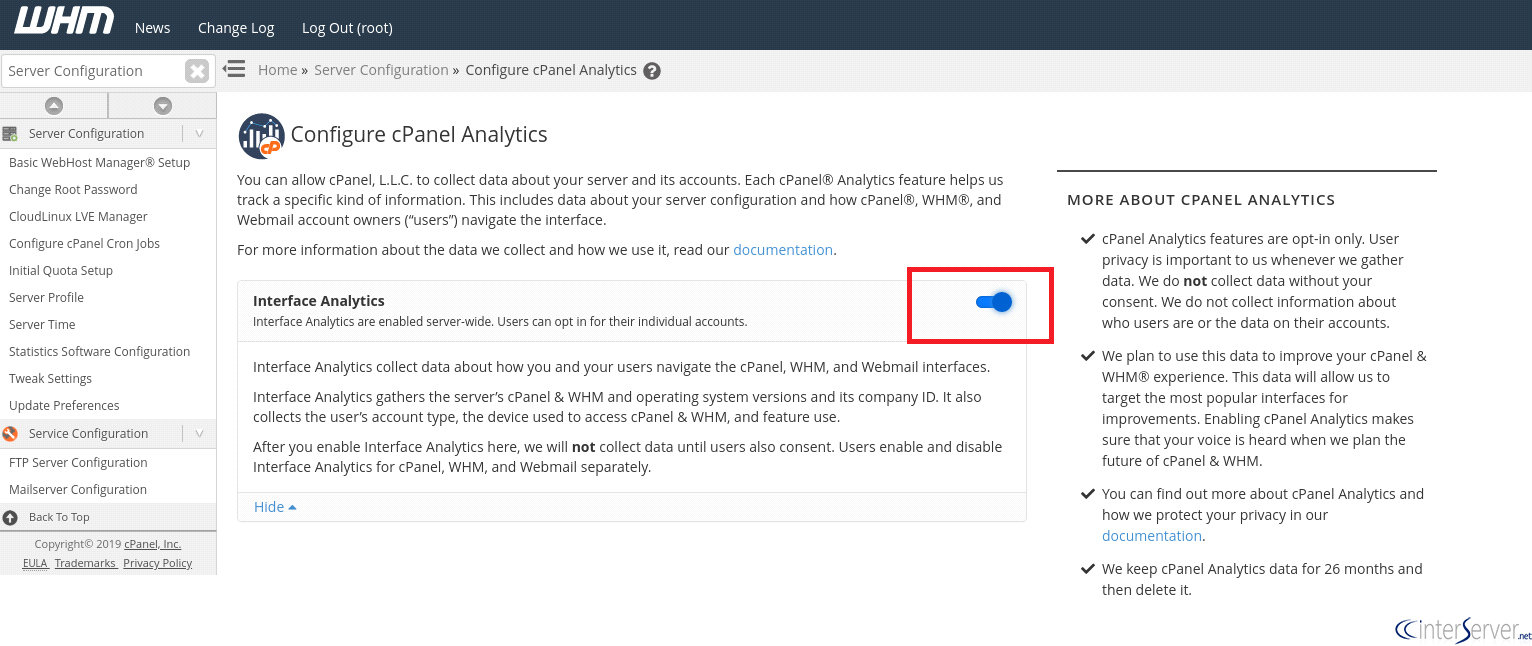This screenshot has width=1532, height=646.
Task: Click the collapse-all up arrow button
Action: 54,106
